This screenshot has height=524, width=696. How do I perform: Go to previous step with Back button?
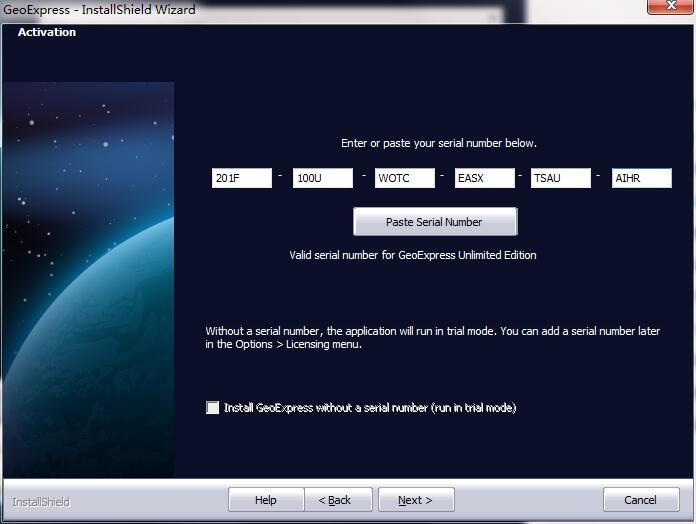338,500
